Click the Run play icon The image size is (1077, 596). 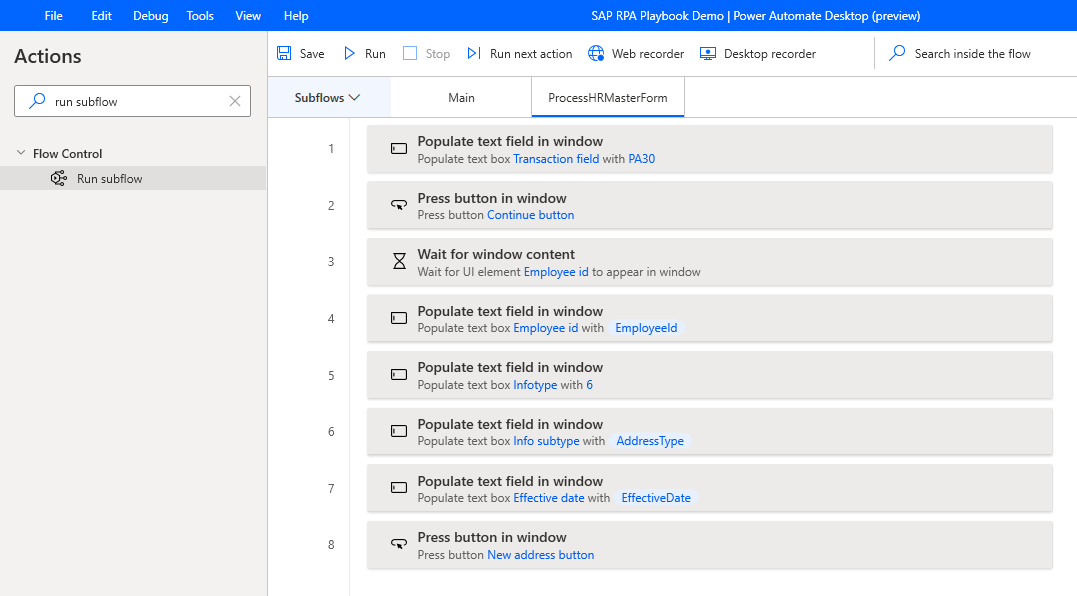pos(350,53)
